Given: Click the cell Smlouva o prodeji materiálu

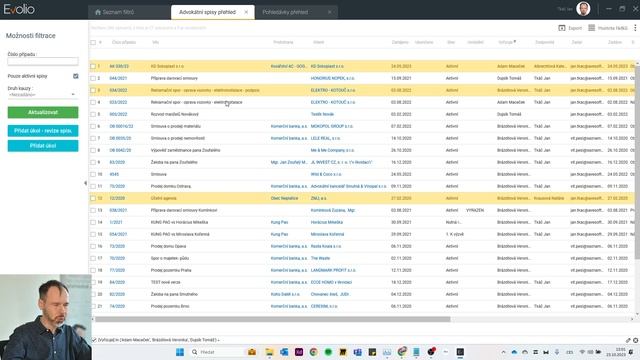Looking at the screenshot, I should (x=176, y=126).
